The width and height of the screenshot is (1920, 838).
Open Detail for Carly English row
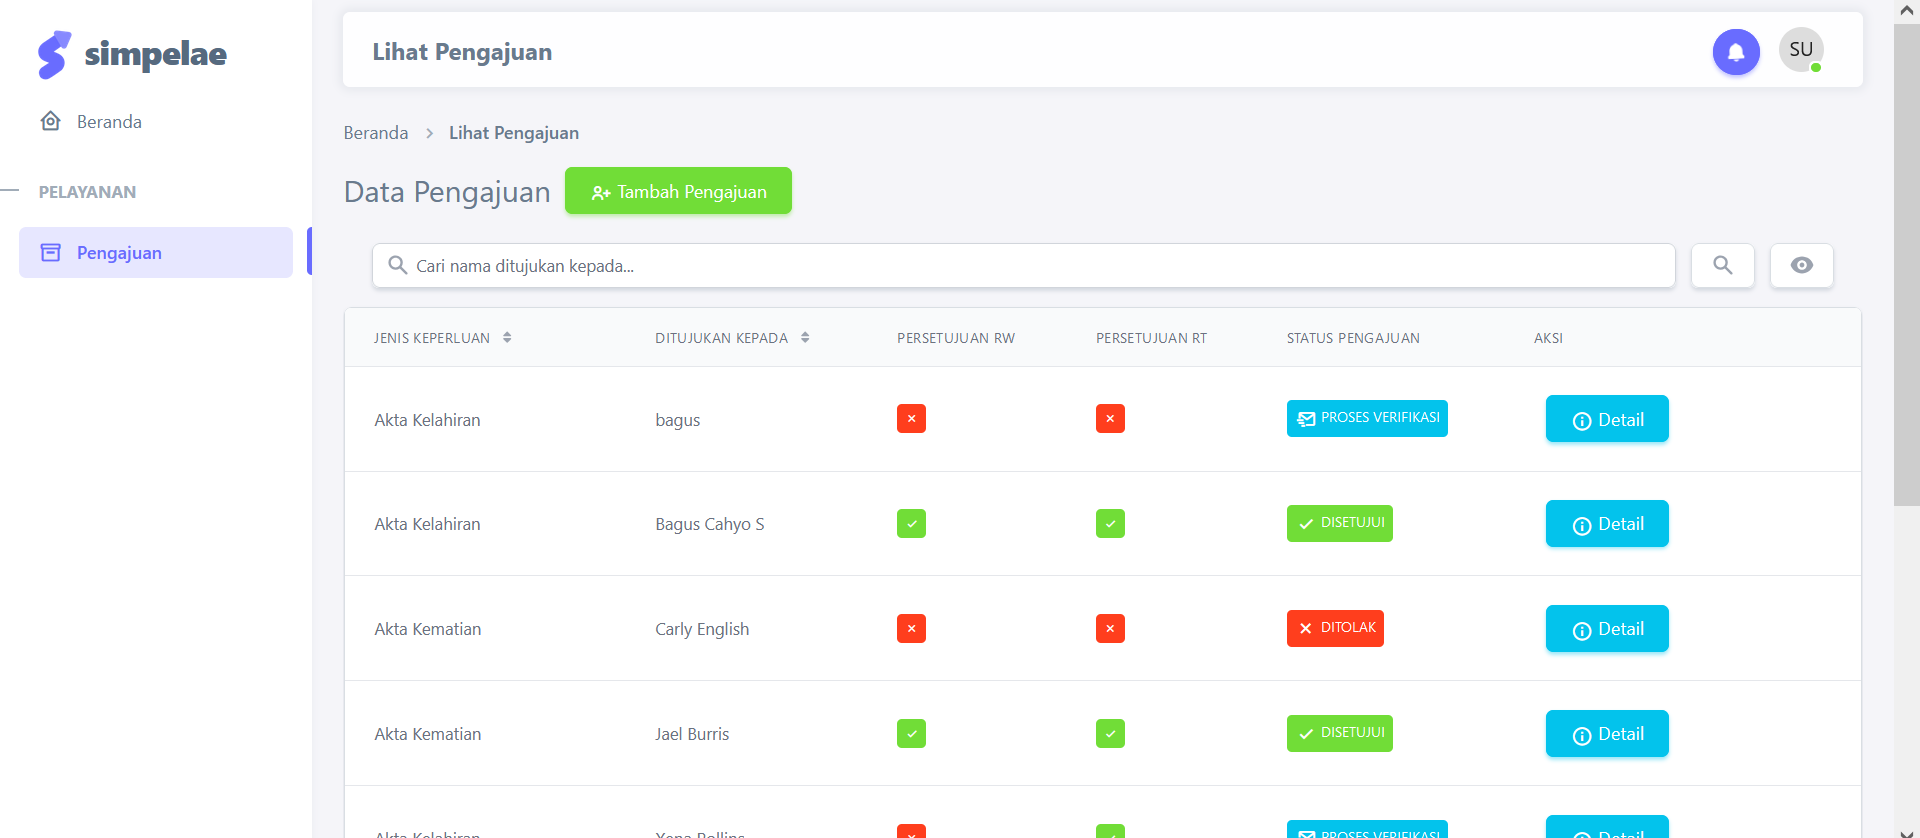click(1606, 629)
